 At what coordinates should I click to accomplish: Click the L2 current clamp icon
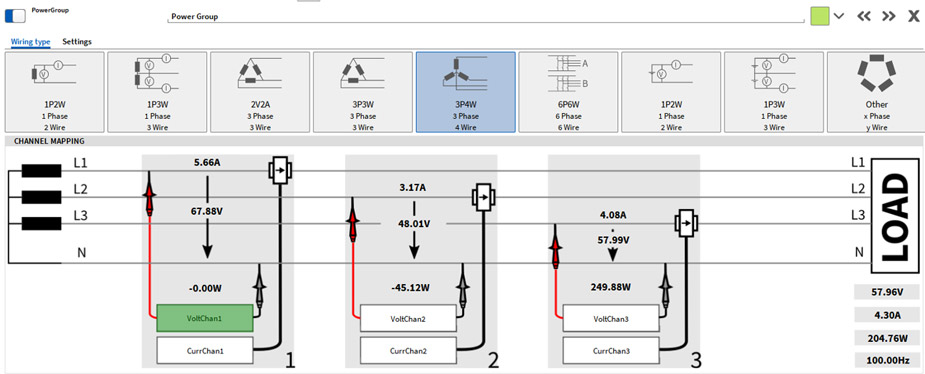click(x=483, y=198)
